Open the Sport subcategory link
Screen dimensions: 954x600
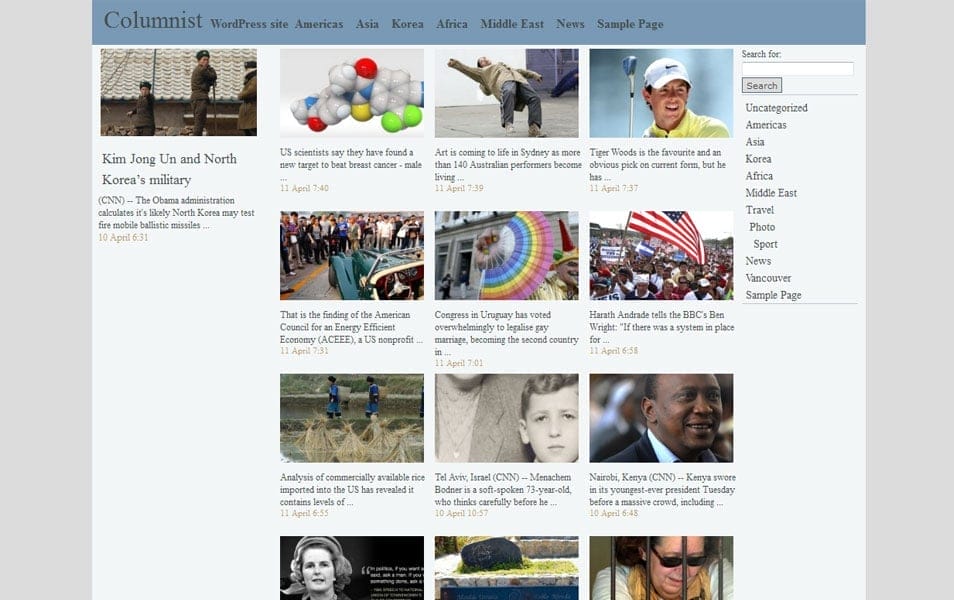coord(765,244)
